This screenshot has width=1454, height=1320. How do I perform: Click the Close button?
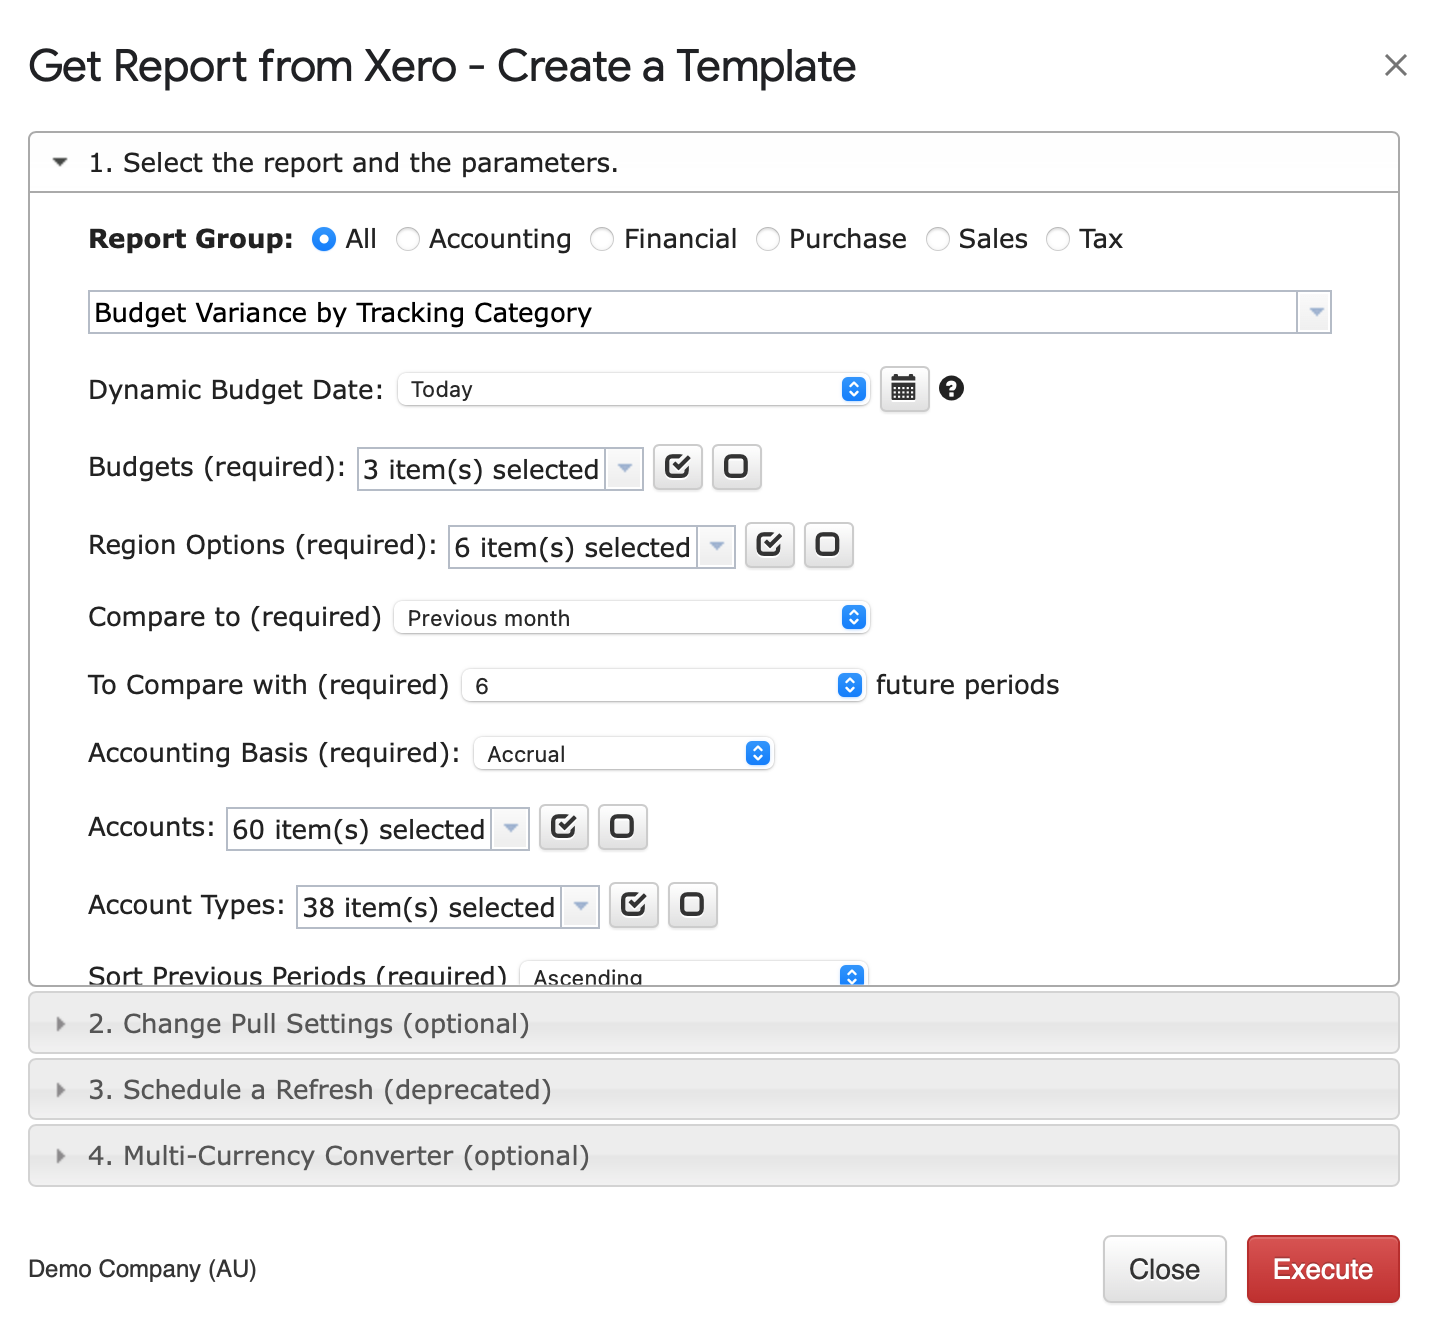coord(1165,1269)
